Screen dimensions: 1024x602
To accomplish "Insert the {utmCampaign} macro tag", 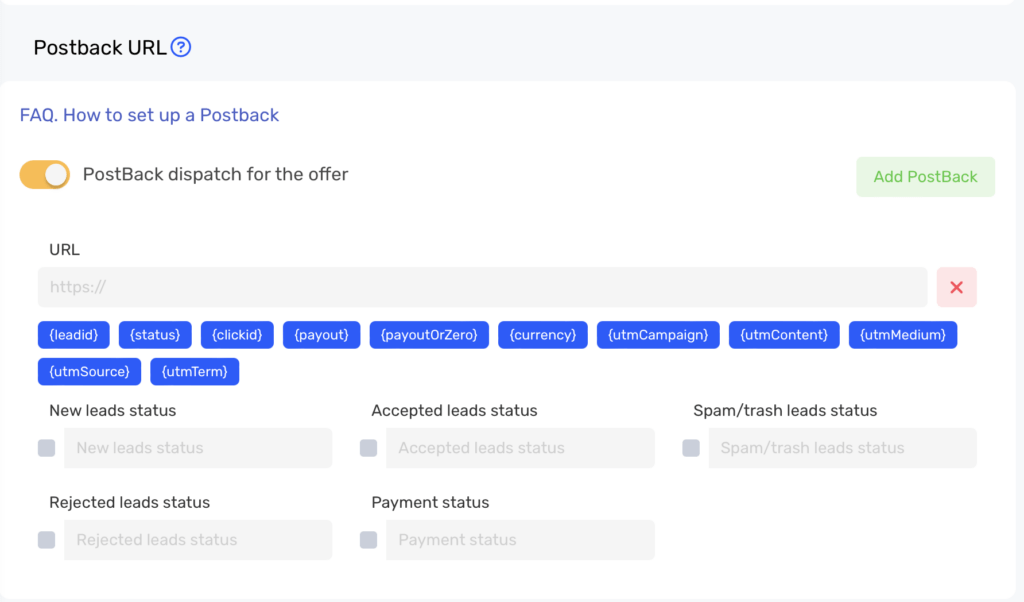I will (658, 335).
